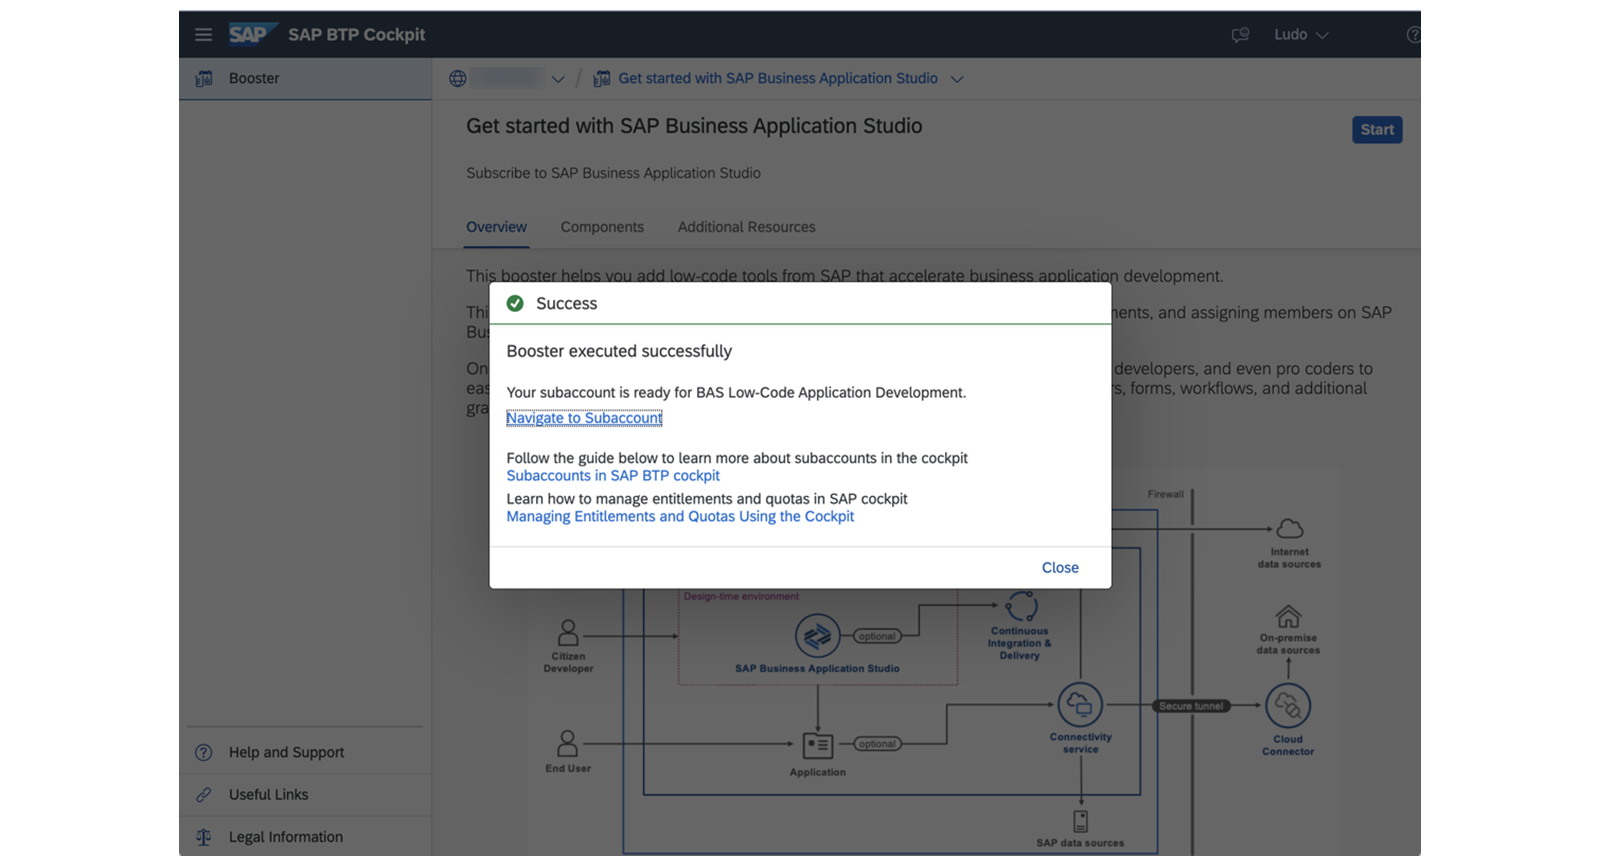Click the optional label near Application Studio
The width and height of the screenshot is (1600, 866).
click(x=877, y=636)
